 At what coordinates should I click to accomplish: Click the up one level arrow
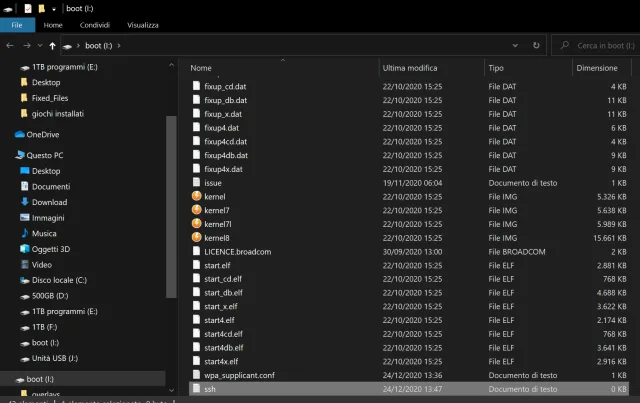(52, 46)
